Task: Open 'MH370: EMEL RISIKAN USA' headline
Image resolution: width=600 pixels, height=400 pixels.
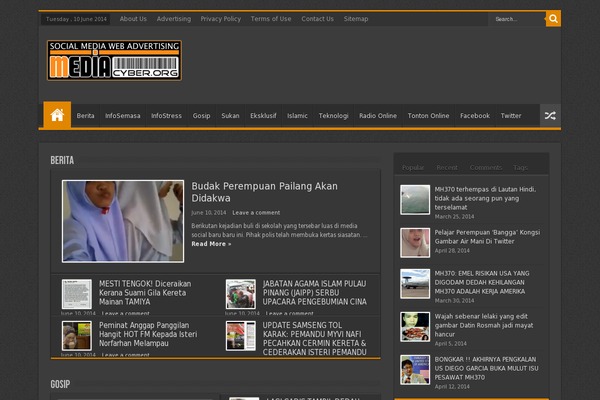Action: 482,282
